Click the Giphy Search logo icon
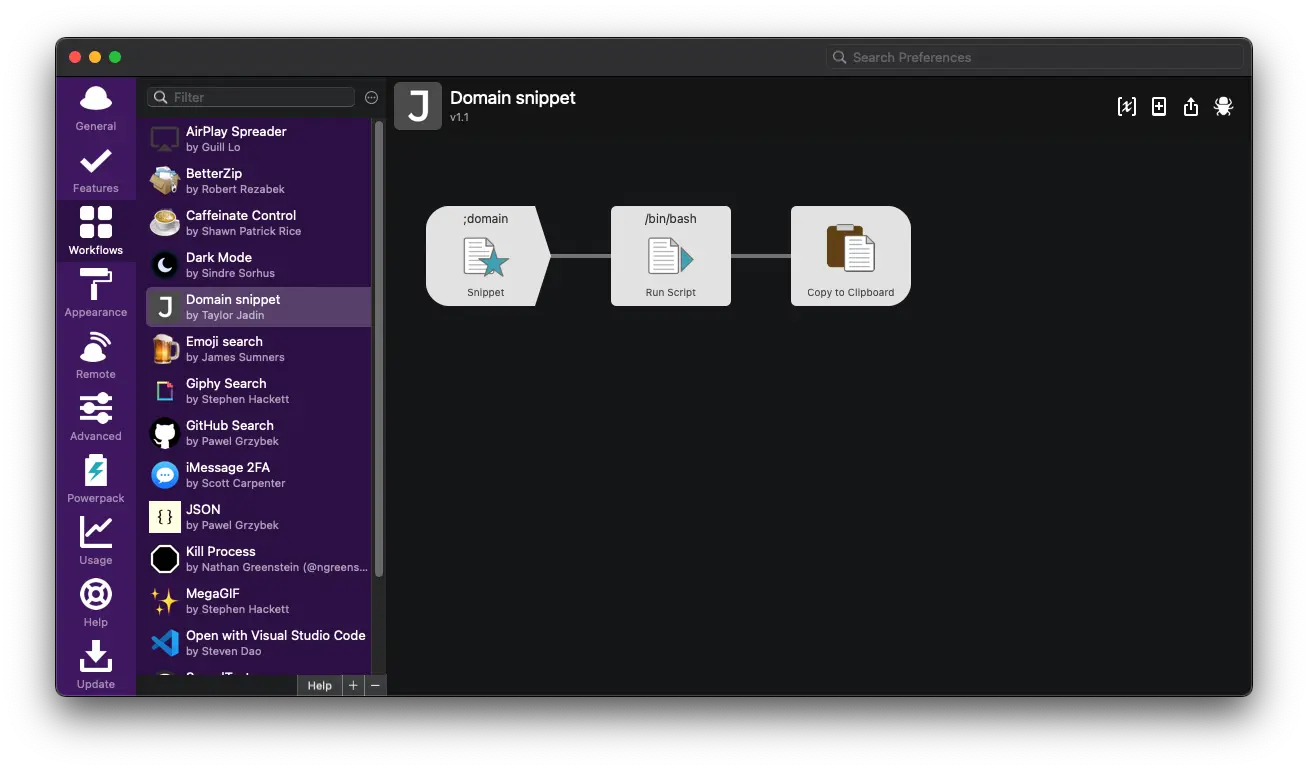1308x770 pixels. coord(165,391)
